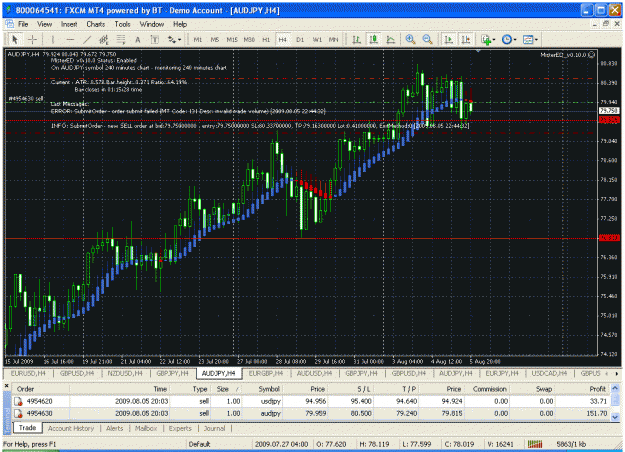Open the Journal terminal tab
Image resolution: width=625 pixels, height=452 pixels.
click(x=214, y=428)
